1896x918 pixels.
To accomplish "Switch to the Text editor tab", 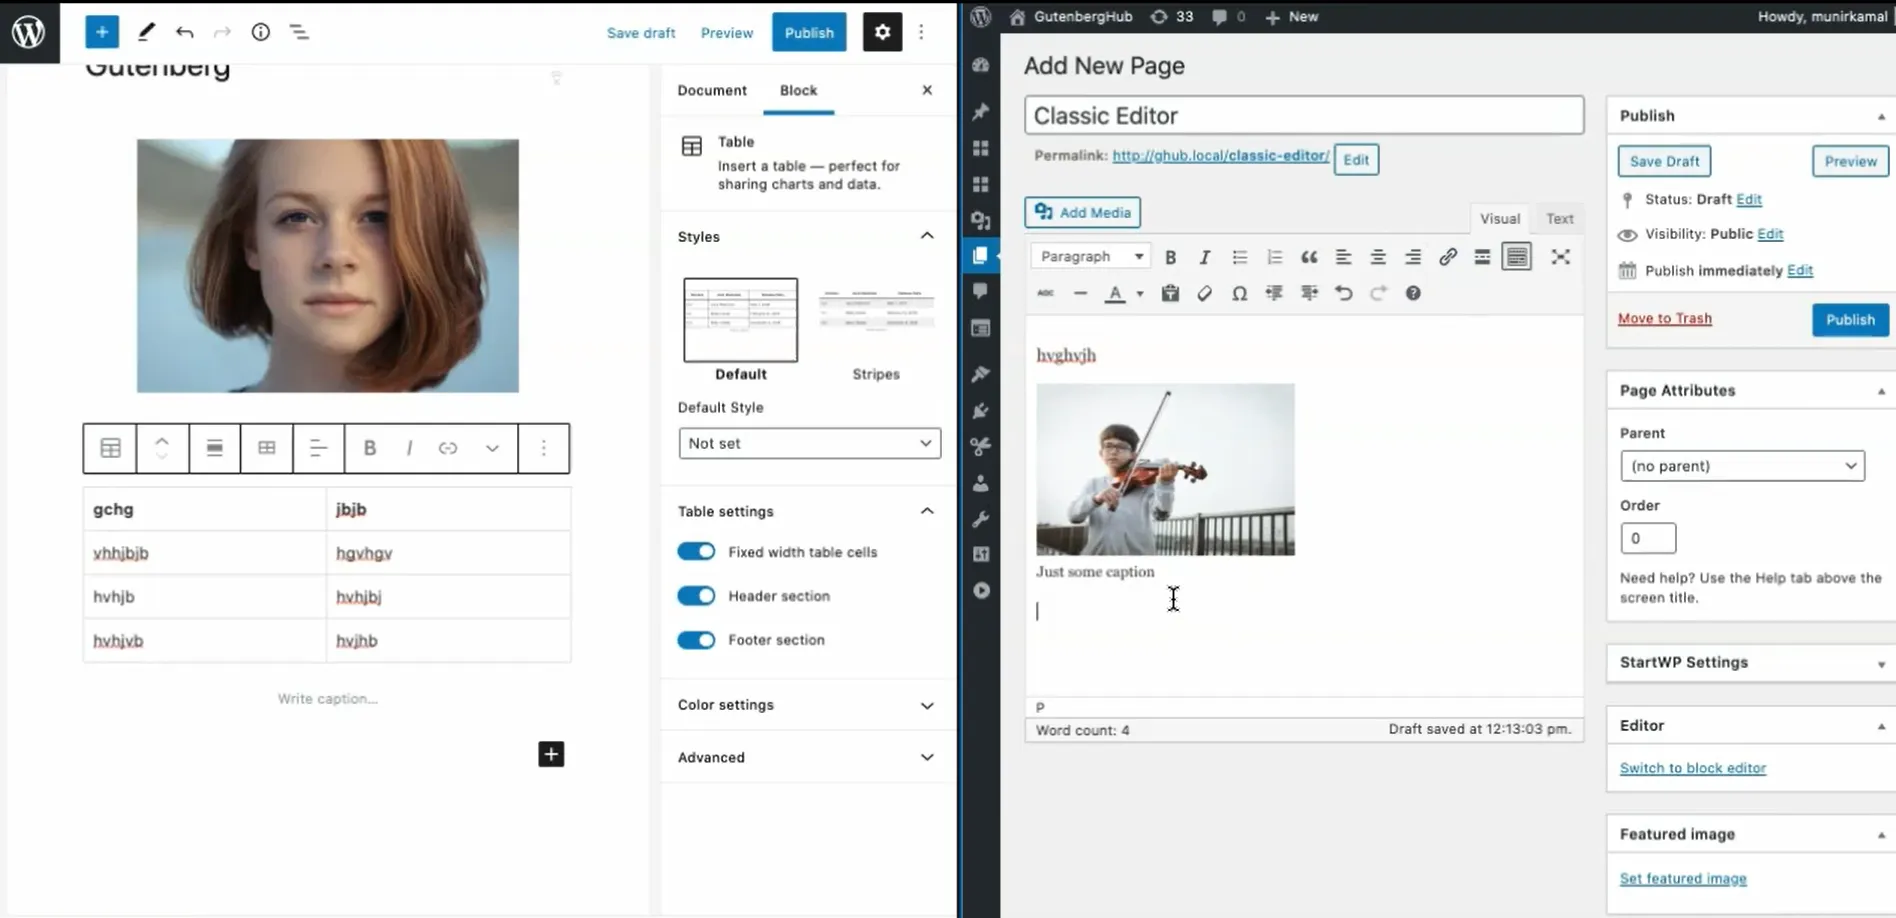I will (1559, 218).
